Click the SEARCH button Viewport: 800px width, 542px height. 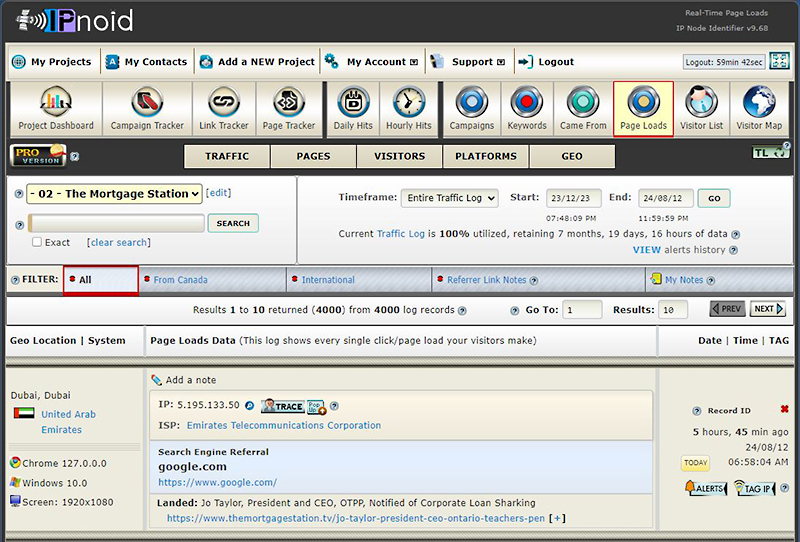(x=233, y=223)
